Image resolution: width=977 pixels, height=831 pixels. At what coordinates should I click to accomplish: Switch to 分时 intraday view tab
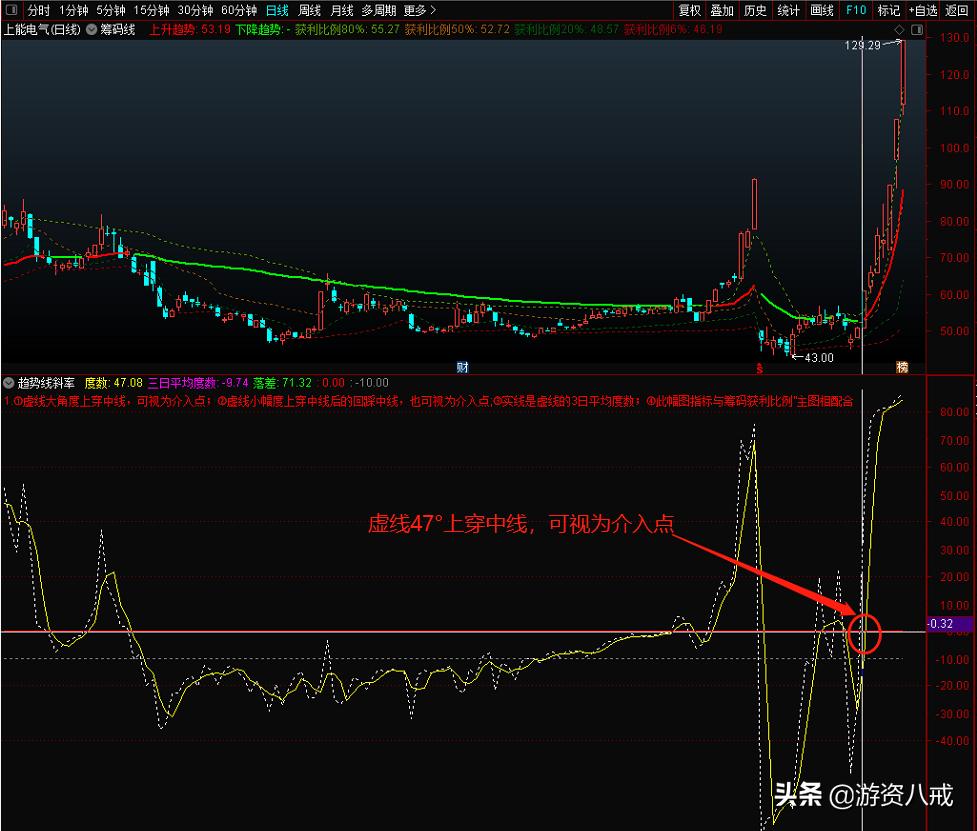coord(37,10)
